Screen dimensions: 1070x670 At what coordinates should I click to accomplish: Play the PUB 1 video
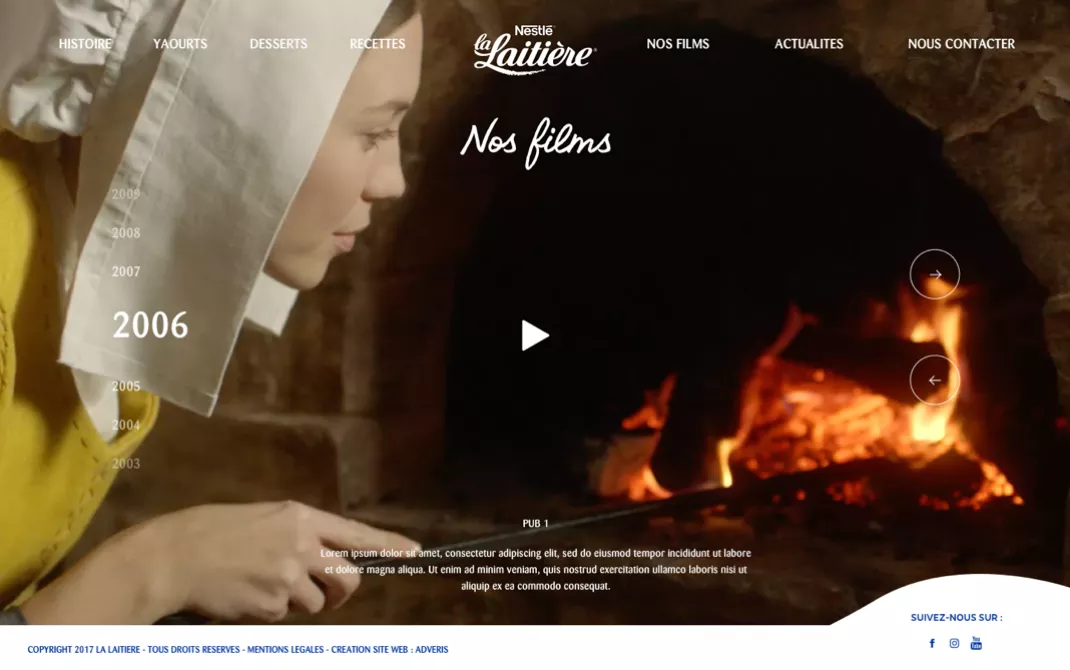tap(535, 336)
